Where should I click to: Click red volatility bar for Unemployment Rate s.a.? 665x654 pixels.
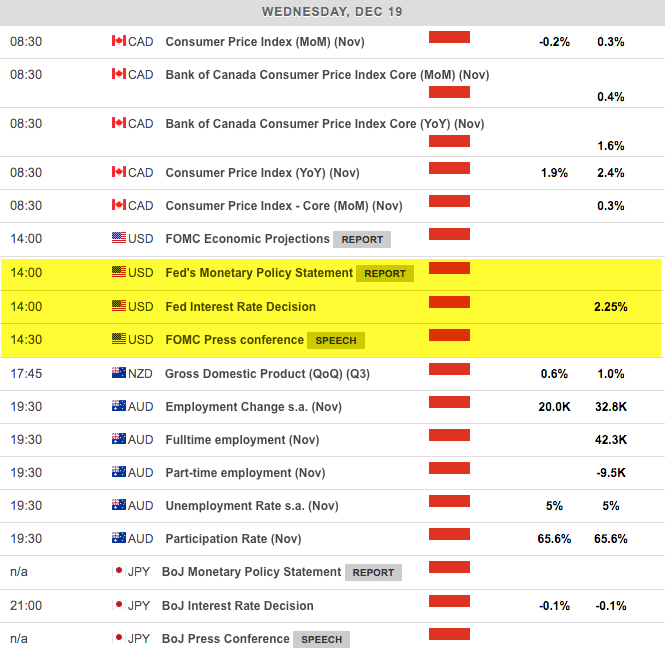click(x=449, y=501)
